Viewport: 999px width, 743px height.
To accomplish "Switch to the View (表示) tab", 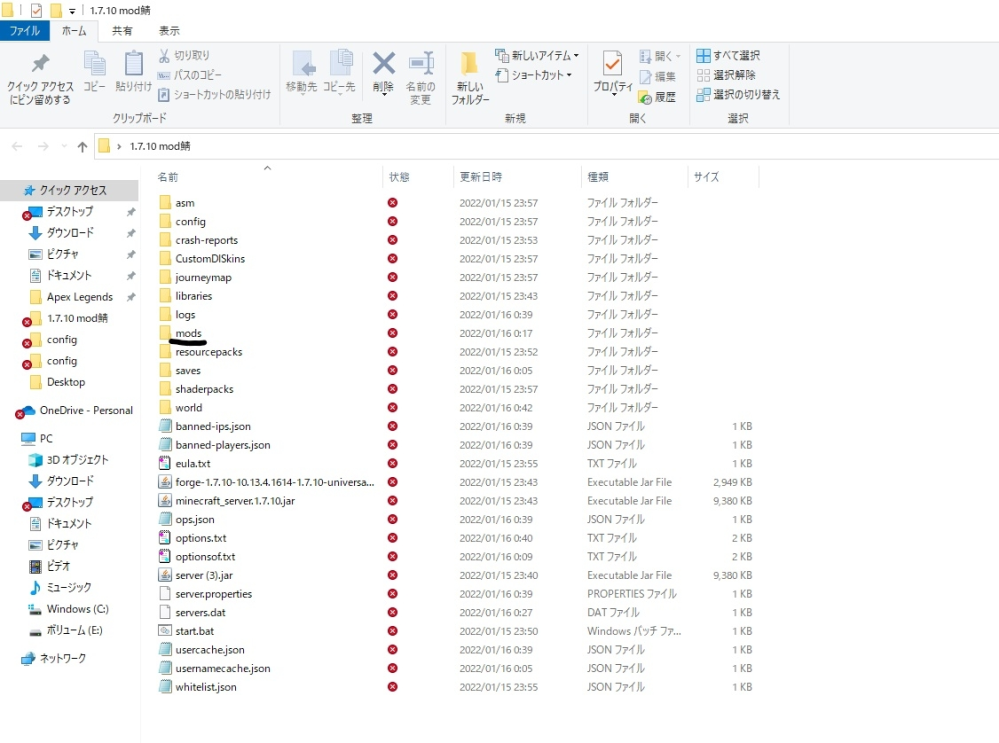I will coord(169,31).
